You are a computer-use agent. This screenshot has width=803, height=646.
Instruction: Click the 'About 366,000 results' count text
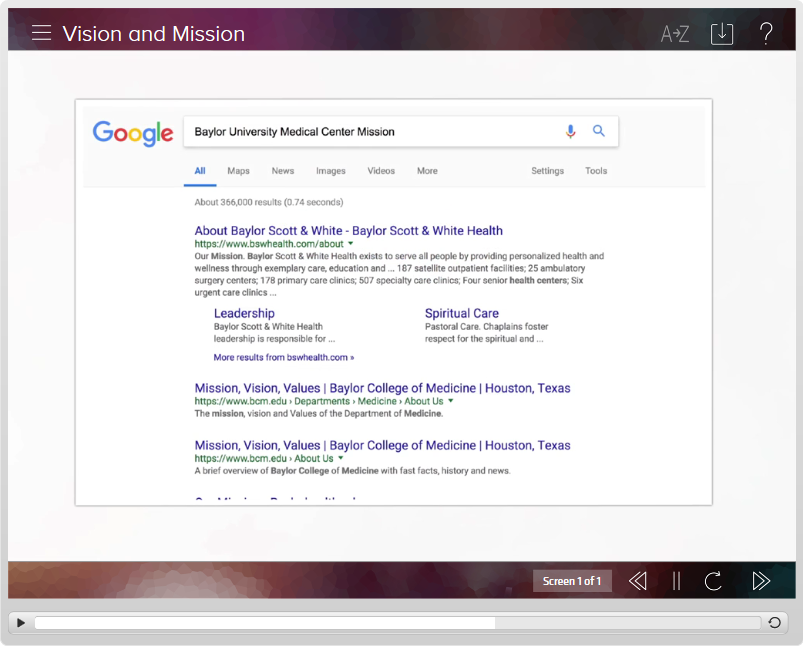tap(269, 202)
